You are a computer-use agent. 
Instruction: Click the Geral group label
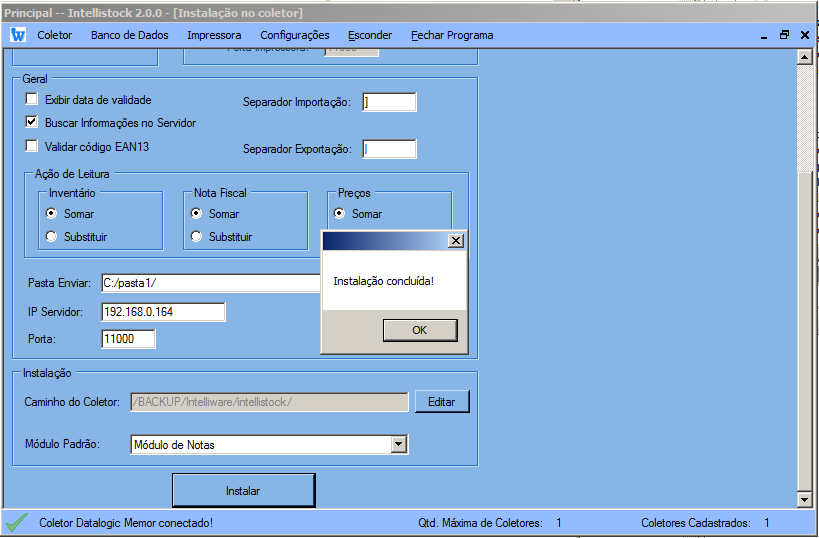(35, 79)
